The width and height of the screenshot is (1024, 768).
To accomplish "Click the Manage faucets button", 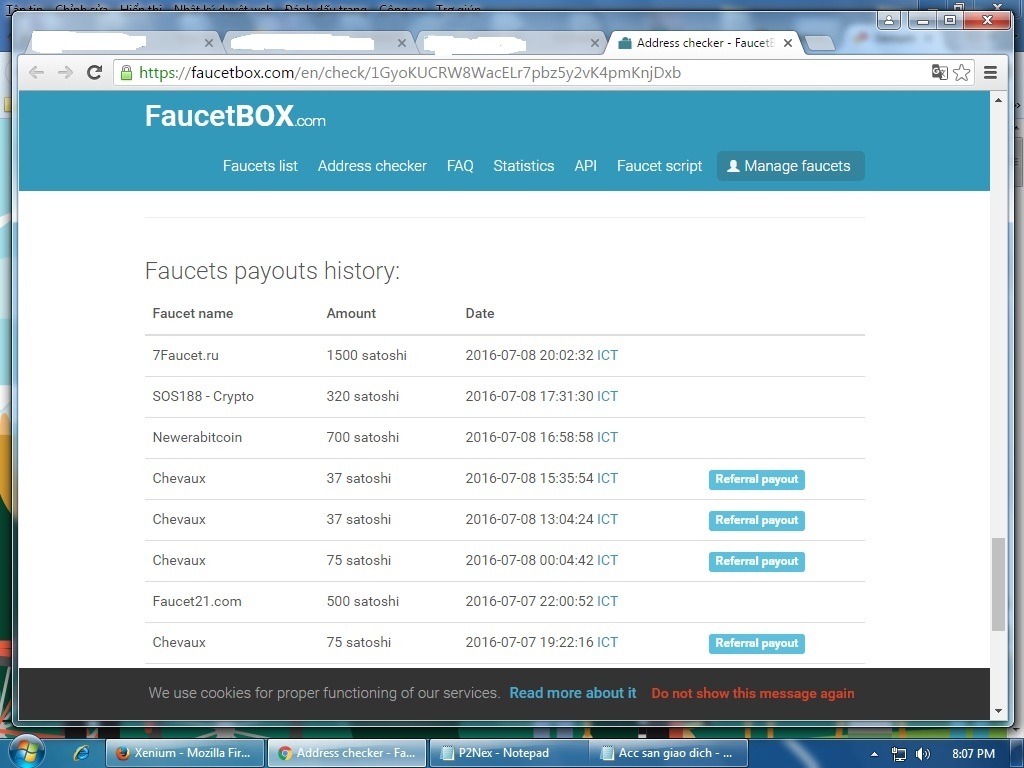I will coord(790,166).
